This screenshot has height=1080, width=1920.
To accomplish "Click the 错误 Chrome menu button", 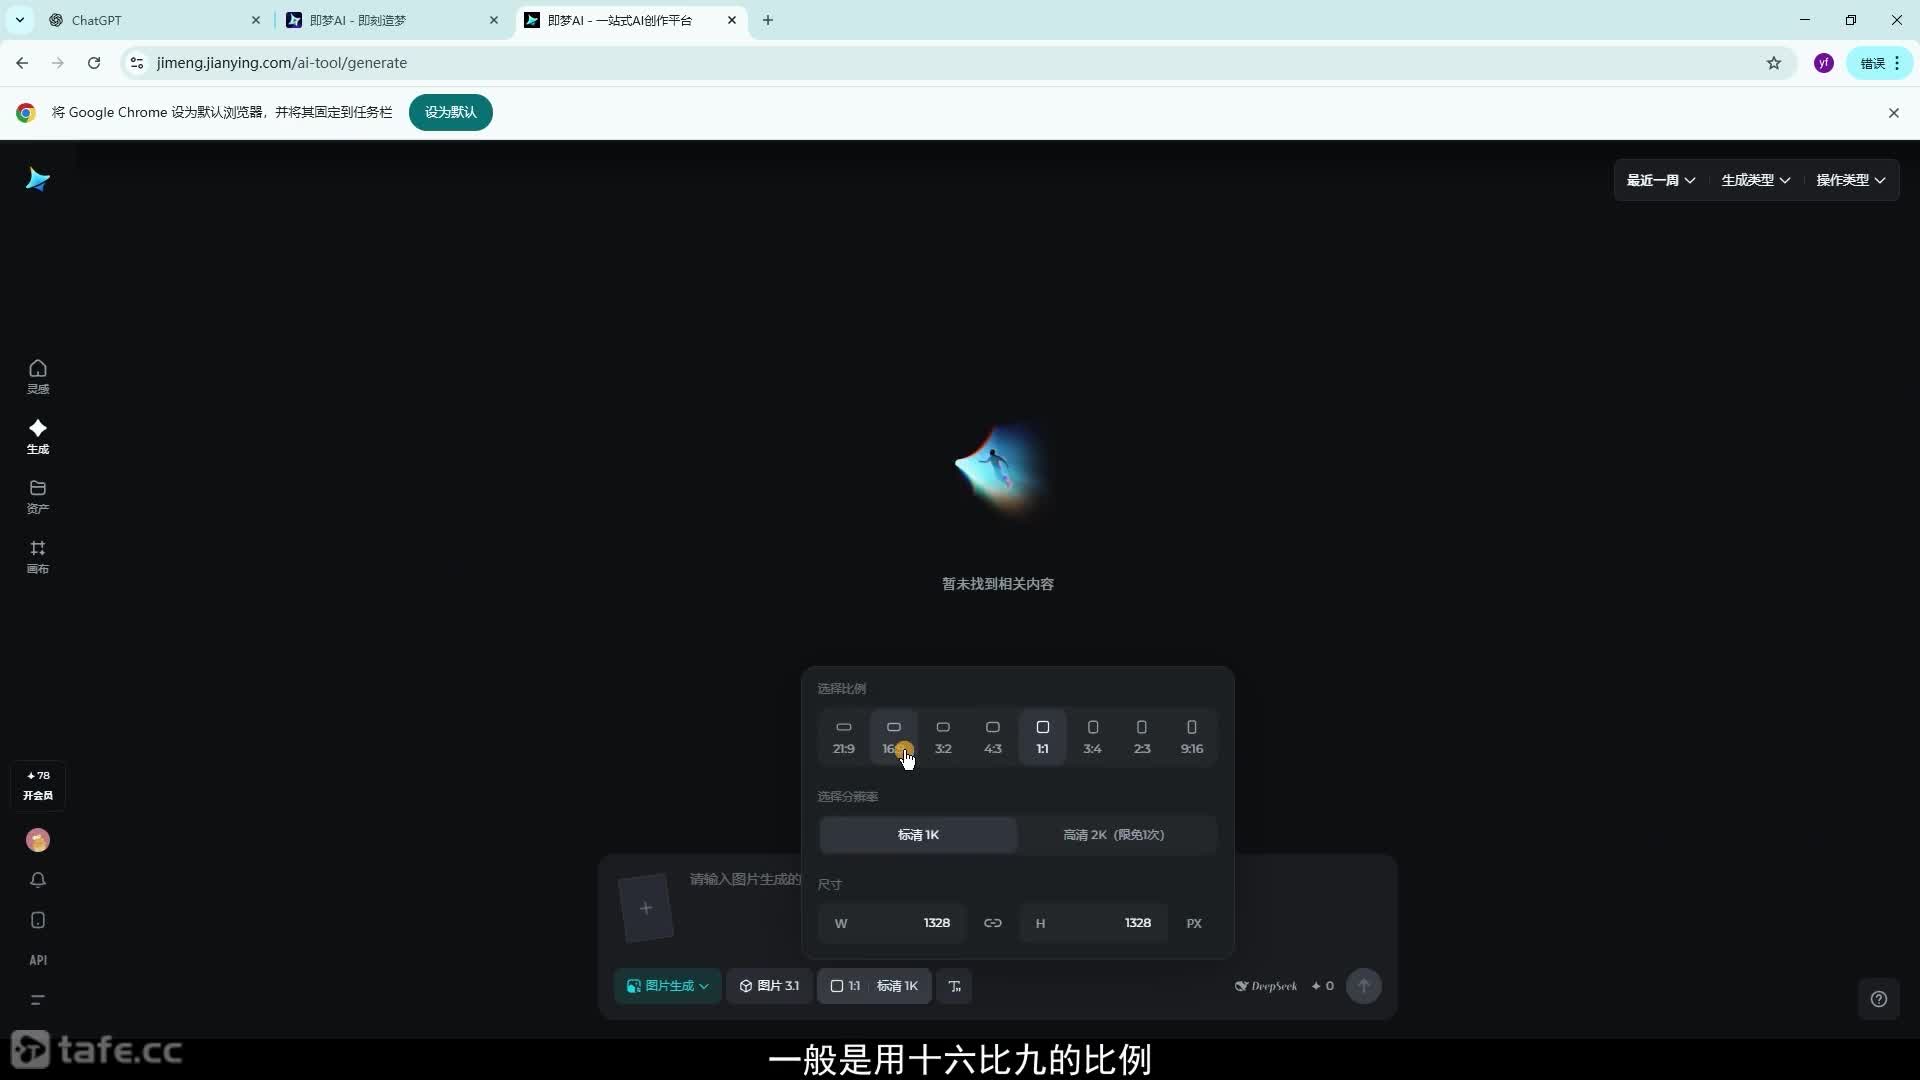I will point(1880,63).
